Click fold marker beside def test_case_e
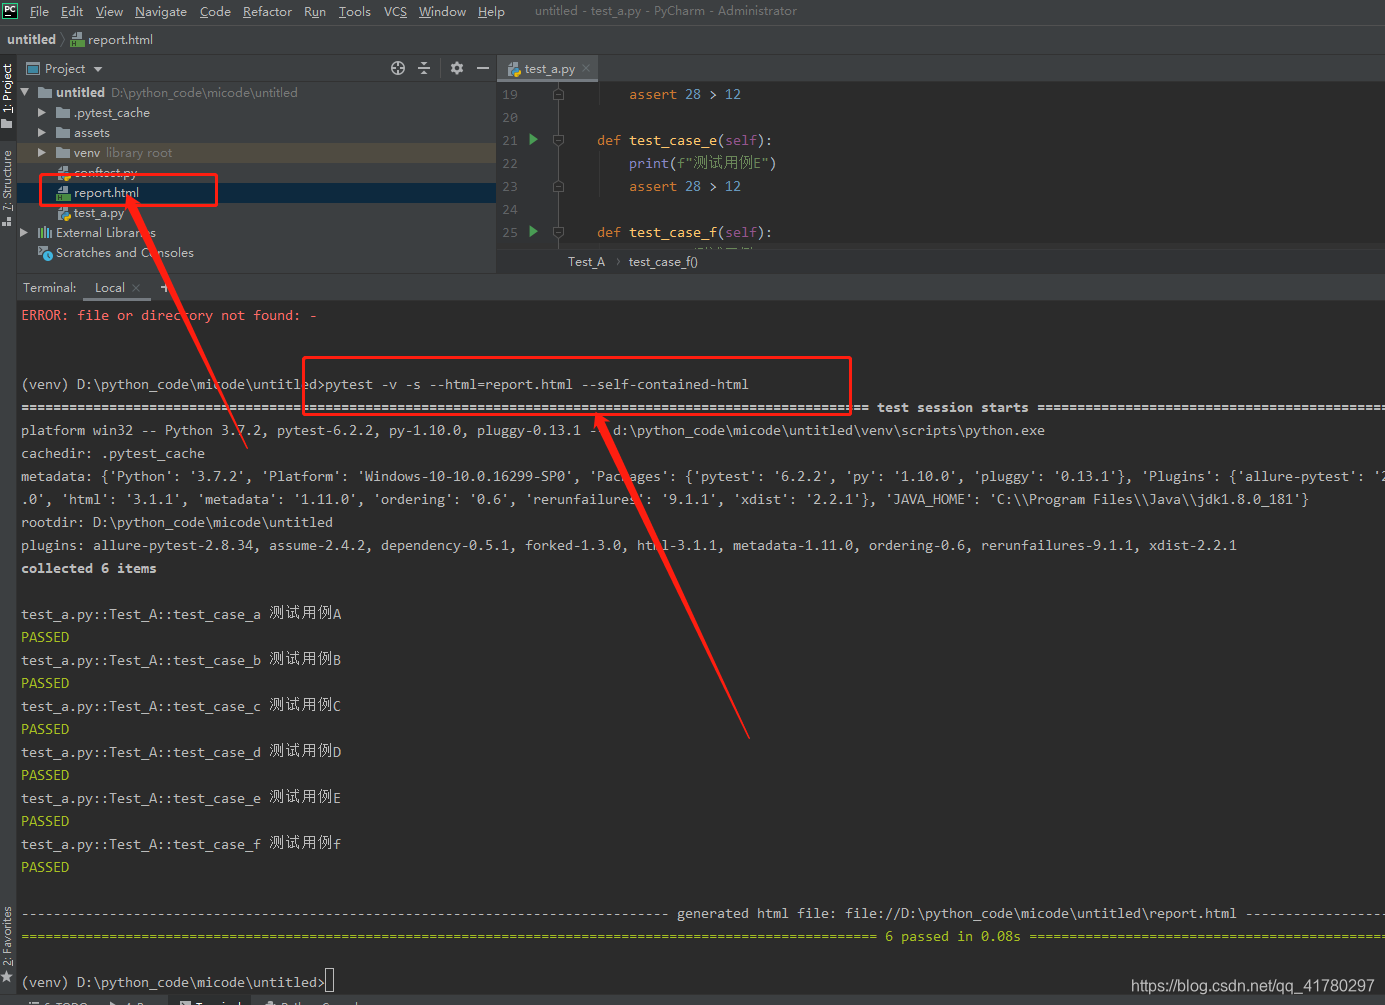Viewport: 1385px width, 1005px height. [558, 140]
